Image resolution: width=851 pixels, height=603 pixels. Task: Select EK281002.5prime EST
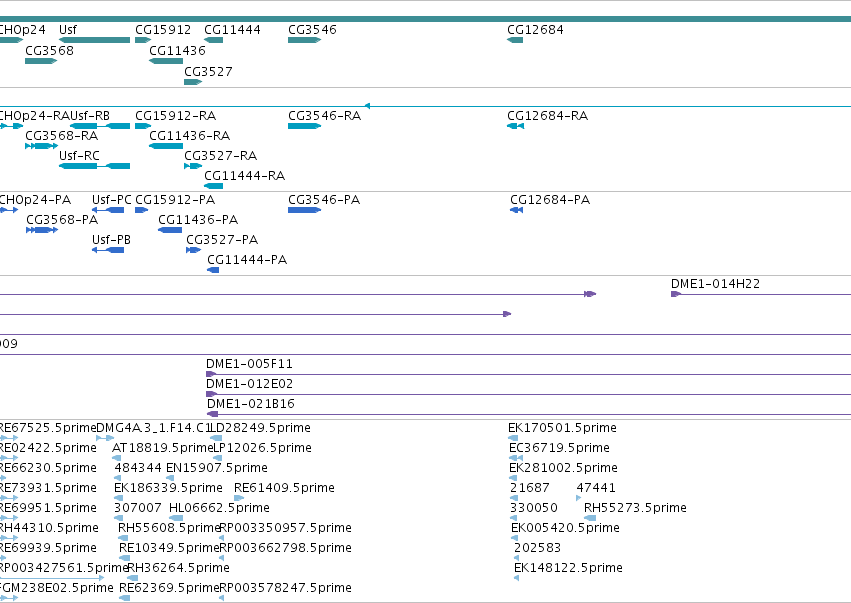pyautogui.click(x=513, y=478)
